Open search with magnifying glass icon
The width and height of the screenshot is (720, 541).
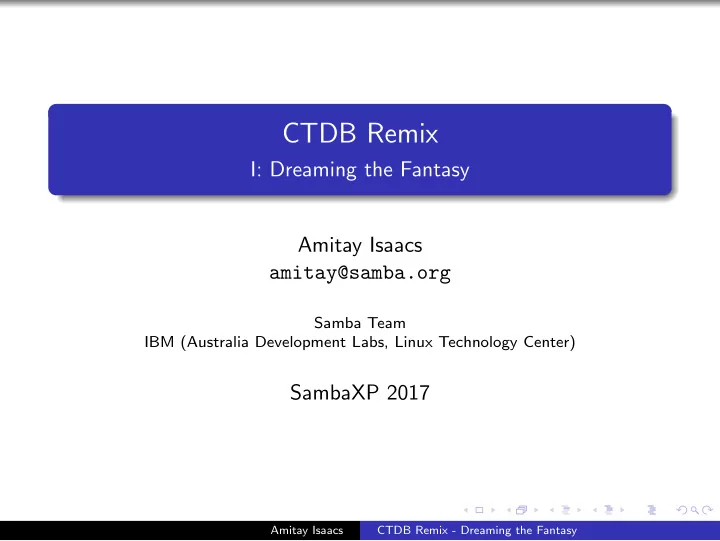click(x=695, y=510)
